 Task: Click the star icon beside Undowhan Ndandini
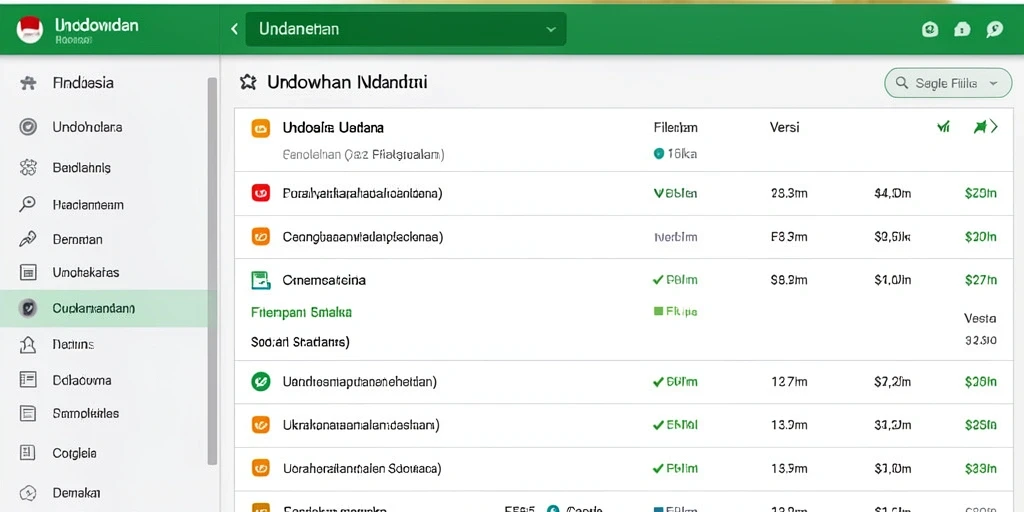click(x=248, y=82)
